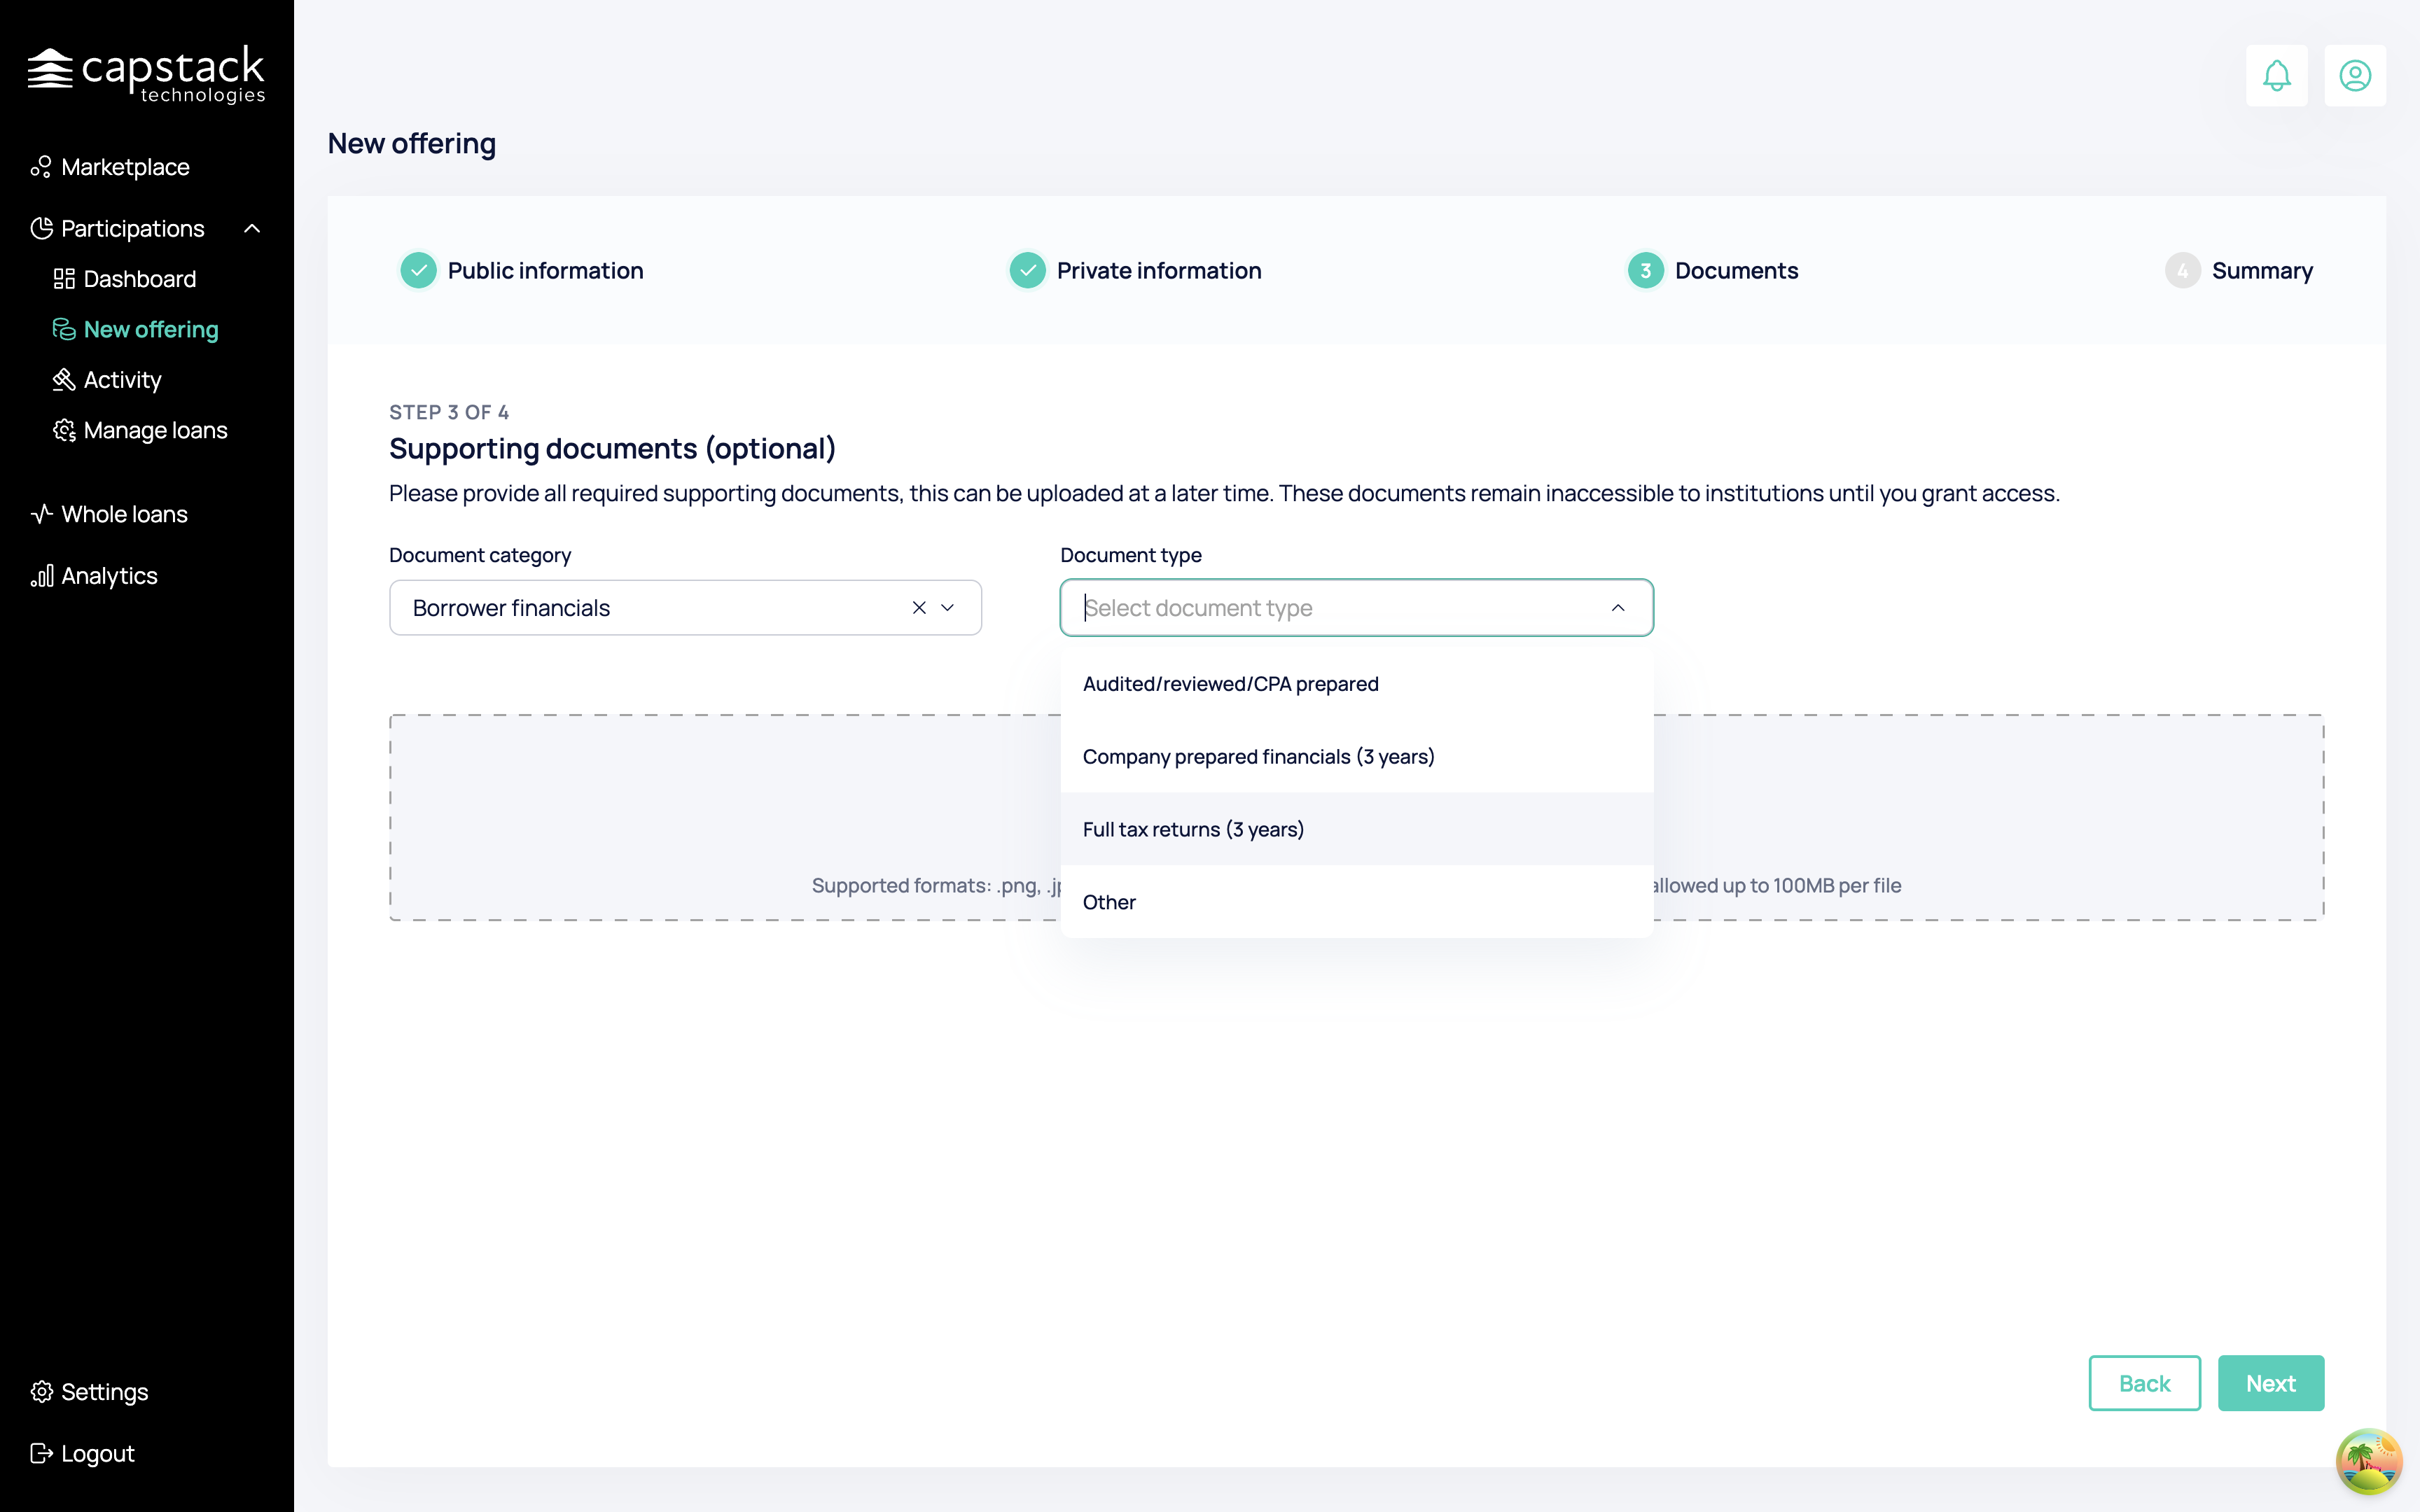Choose Full tax returns (3 years)
2420x1512 pixels.
click(x=1356, y=829)
